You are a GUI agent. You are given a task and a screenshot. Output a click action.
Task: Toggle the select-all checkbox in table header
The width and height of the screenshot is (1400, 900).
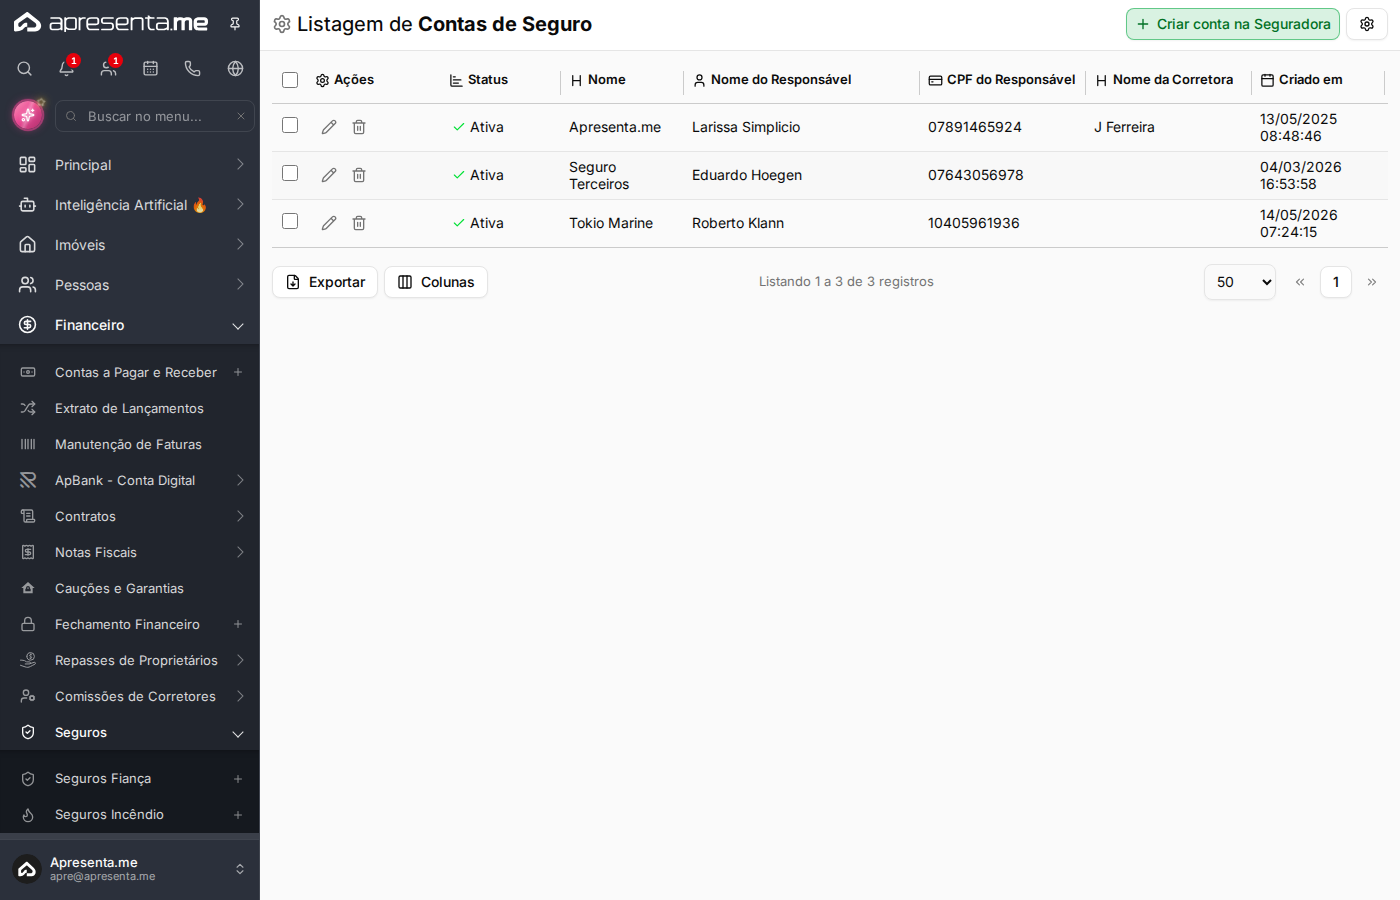290,80
